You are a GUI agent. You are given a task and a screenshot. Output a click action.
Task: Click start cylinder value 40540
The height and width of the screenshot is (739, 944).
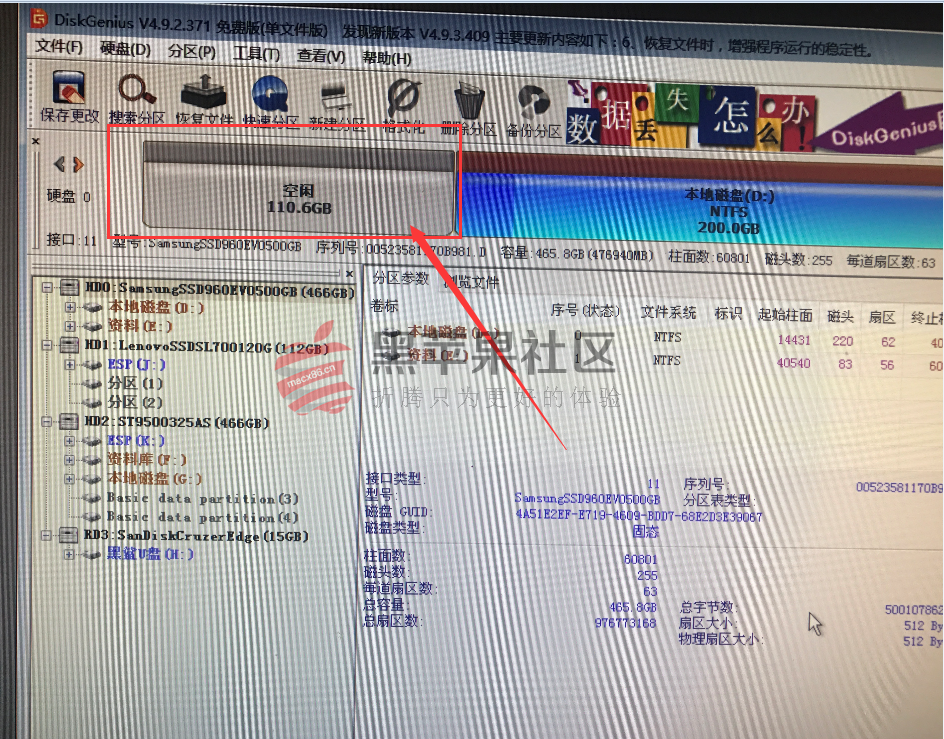click(x=793, y=363)
